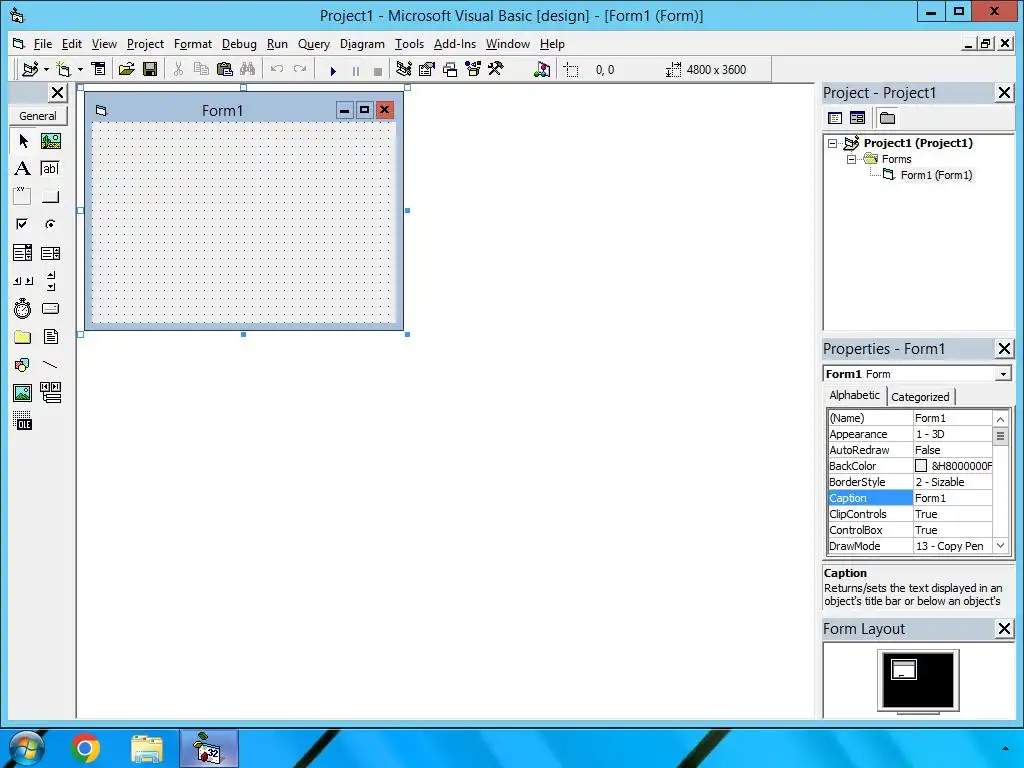Open Properties Window toolbar icon
Viewport: 1024px width, 768px height.
click(426, 69)
